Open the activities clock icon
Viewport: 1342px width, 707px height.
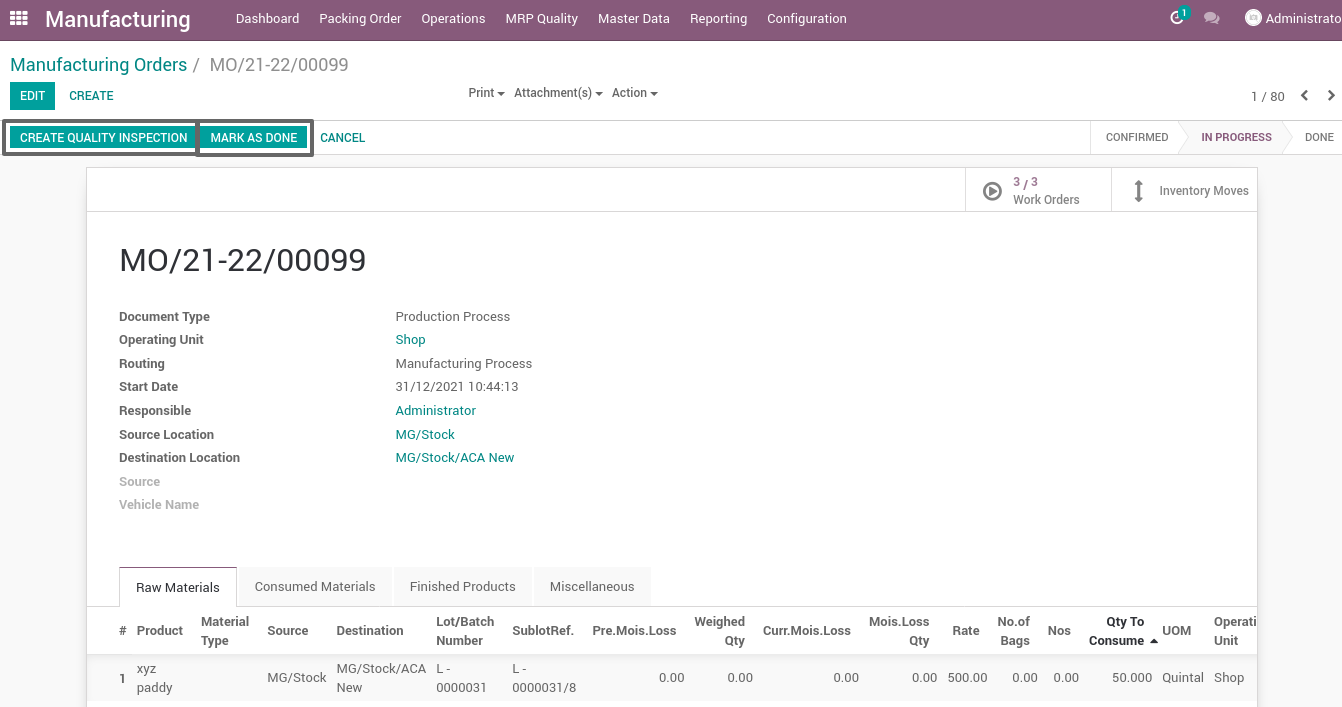point(1177,18)
